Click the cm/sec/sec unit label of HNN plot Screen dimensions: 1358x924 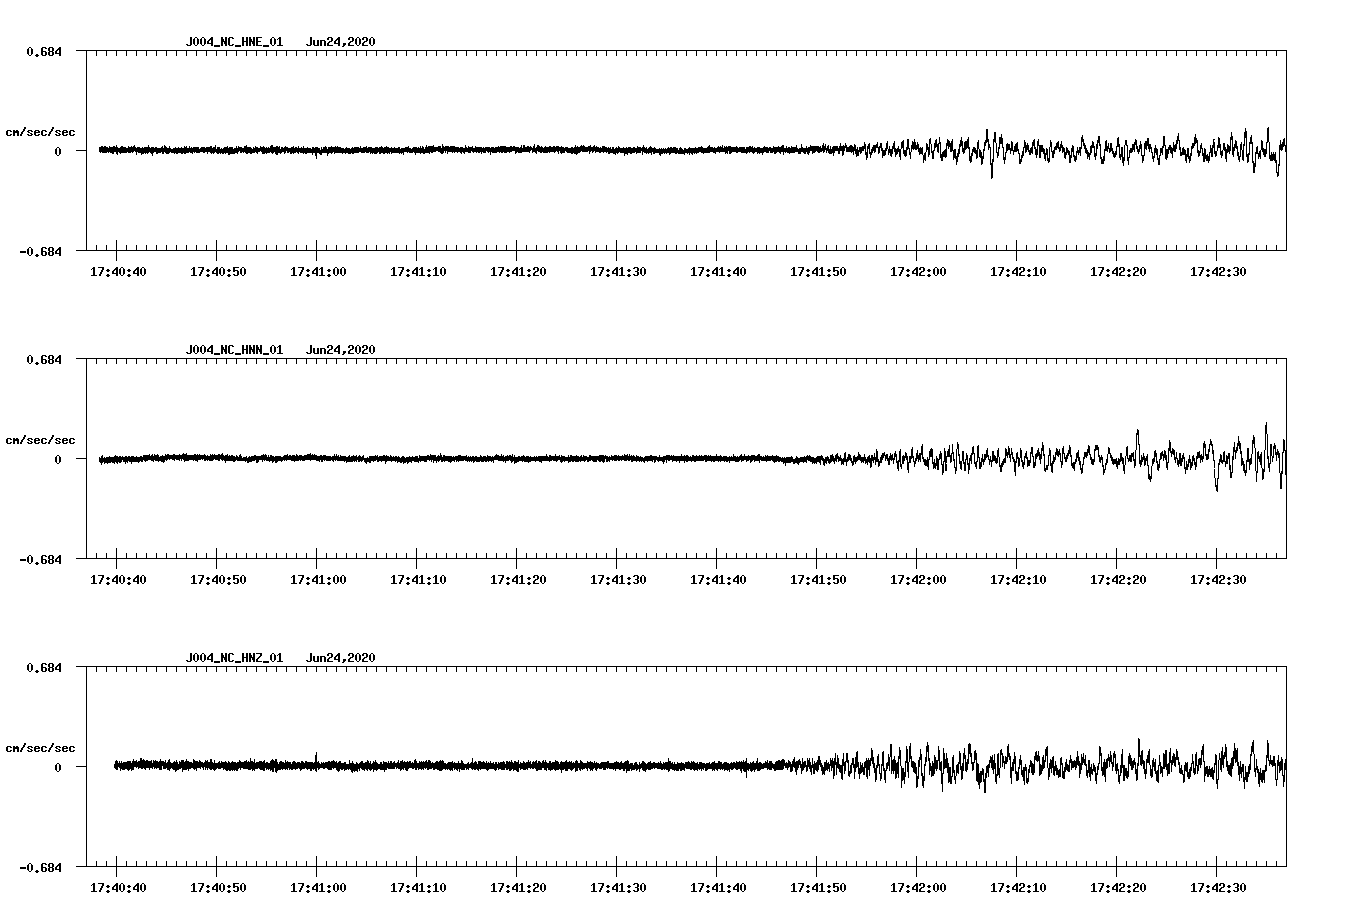[x=41, y=440]
